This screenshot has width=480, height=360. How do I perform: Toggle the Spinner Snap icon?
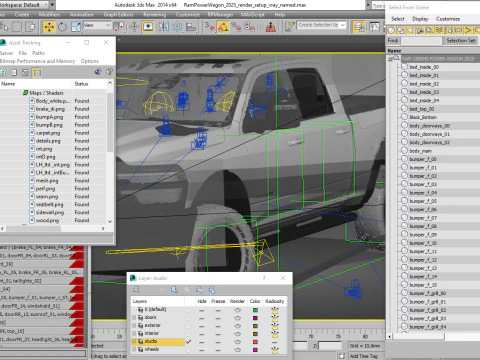250,27
